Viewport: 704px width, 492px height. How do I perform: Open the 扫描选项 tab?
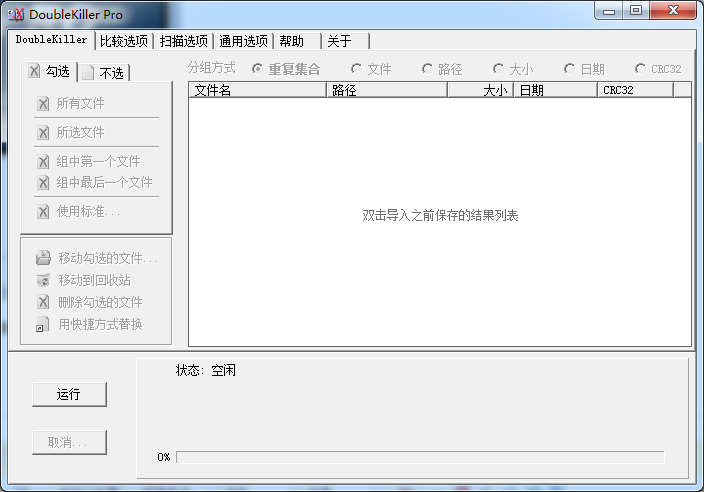pos(184,41)
